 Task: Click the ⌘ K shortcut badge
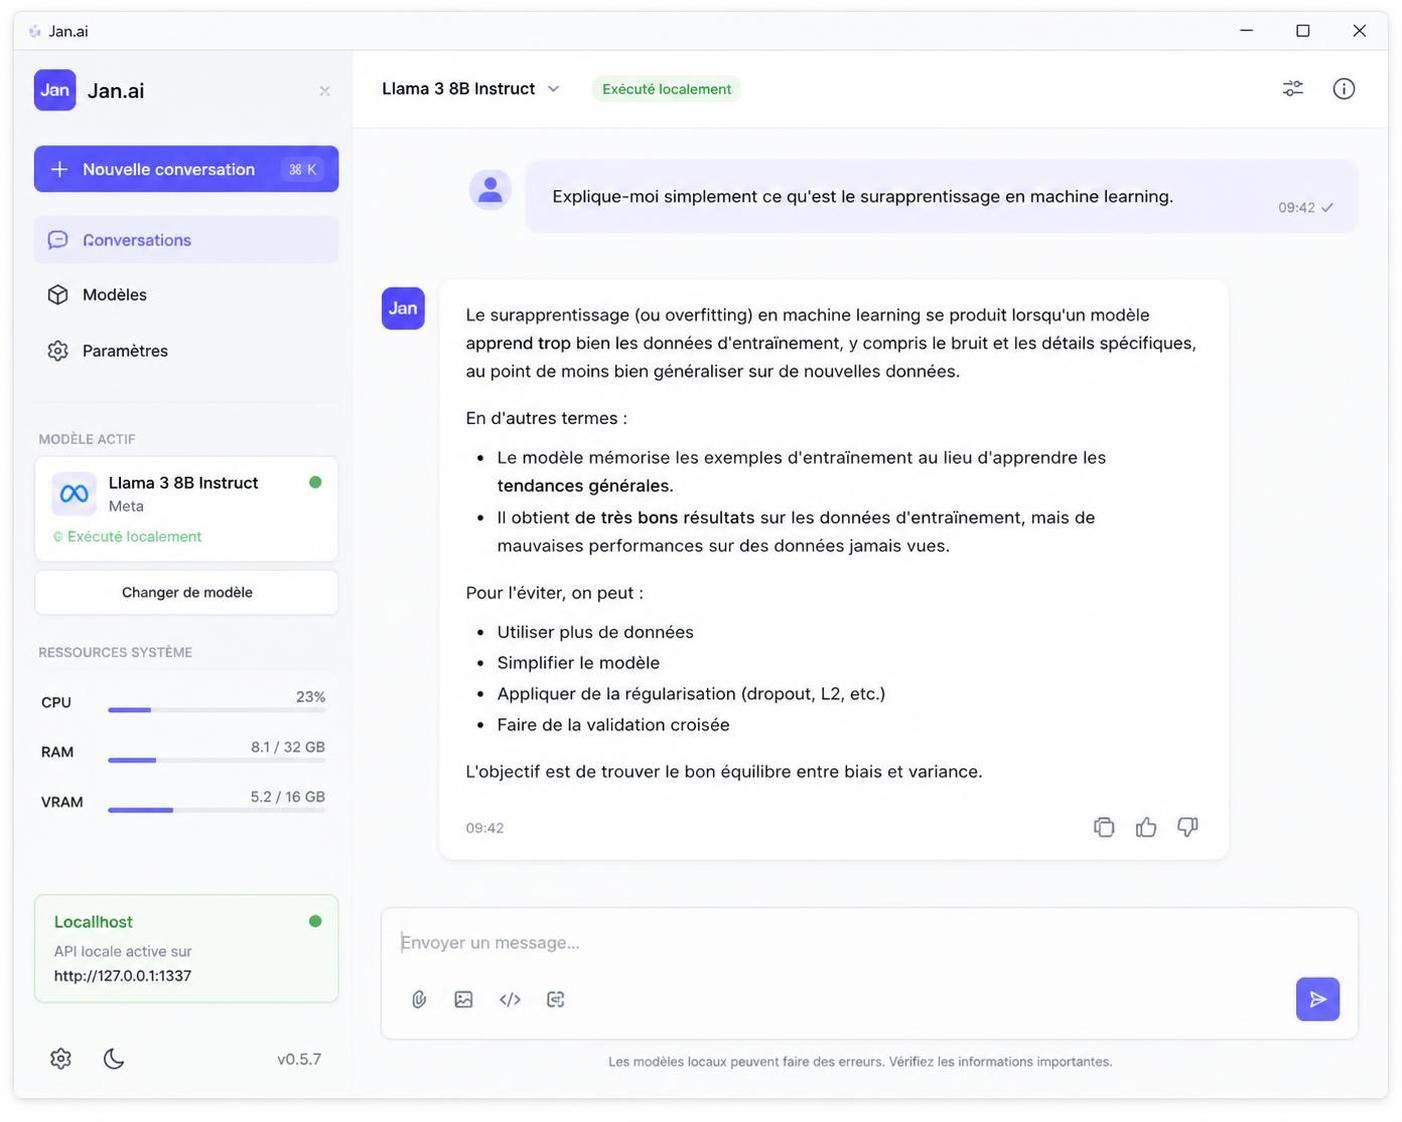pos(302,169)
